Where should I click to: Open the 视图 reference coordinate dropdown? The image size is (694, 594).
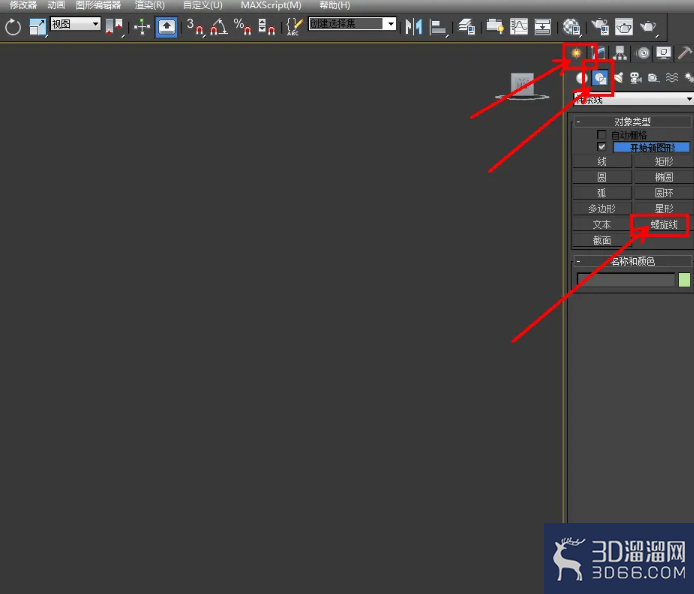[76, 24]
